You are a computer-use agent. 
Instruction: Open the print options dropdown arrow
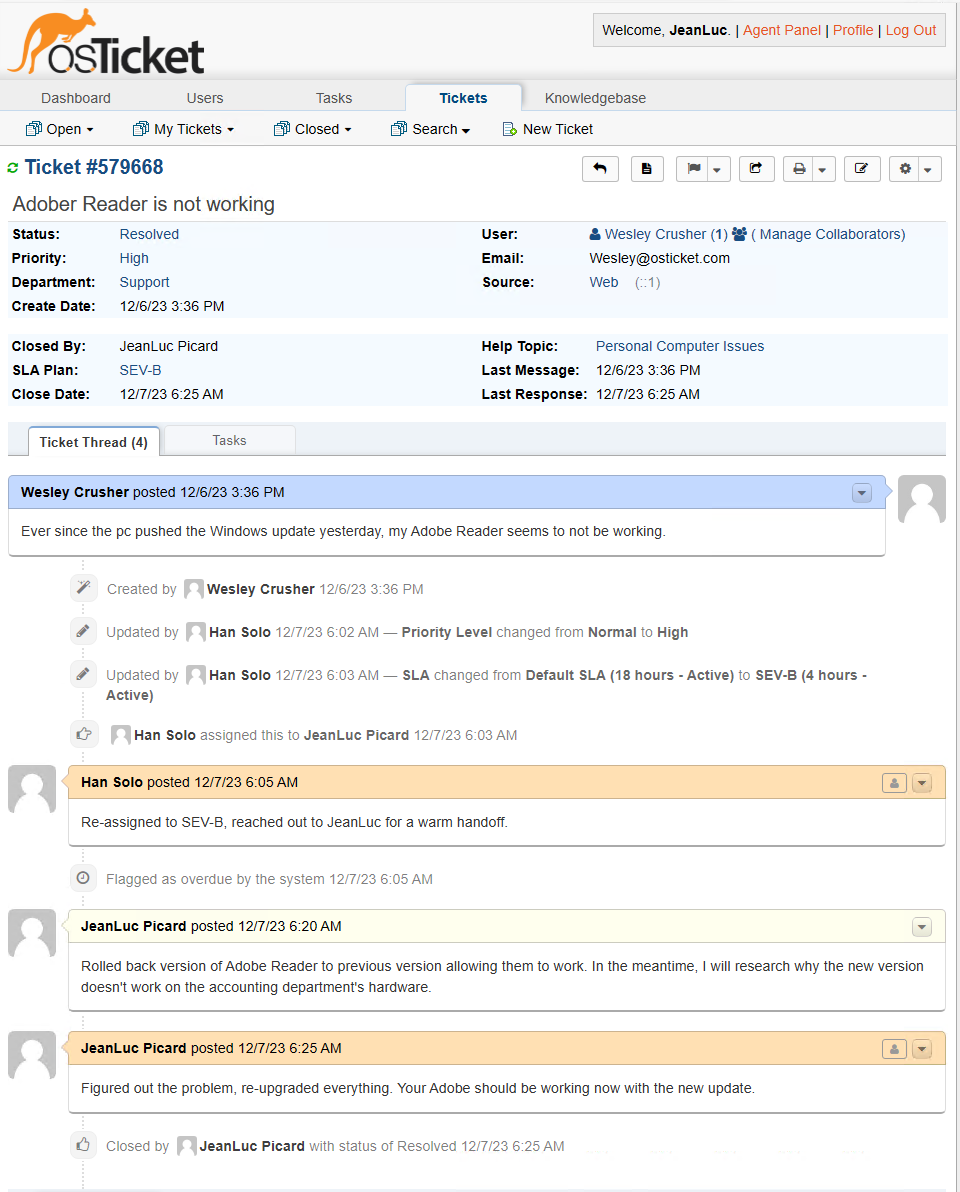(823, 169)
